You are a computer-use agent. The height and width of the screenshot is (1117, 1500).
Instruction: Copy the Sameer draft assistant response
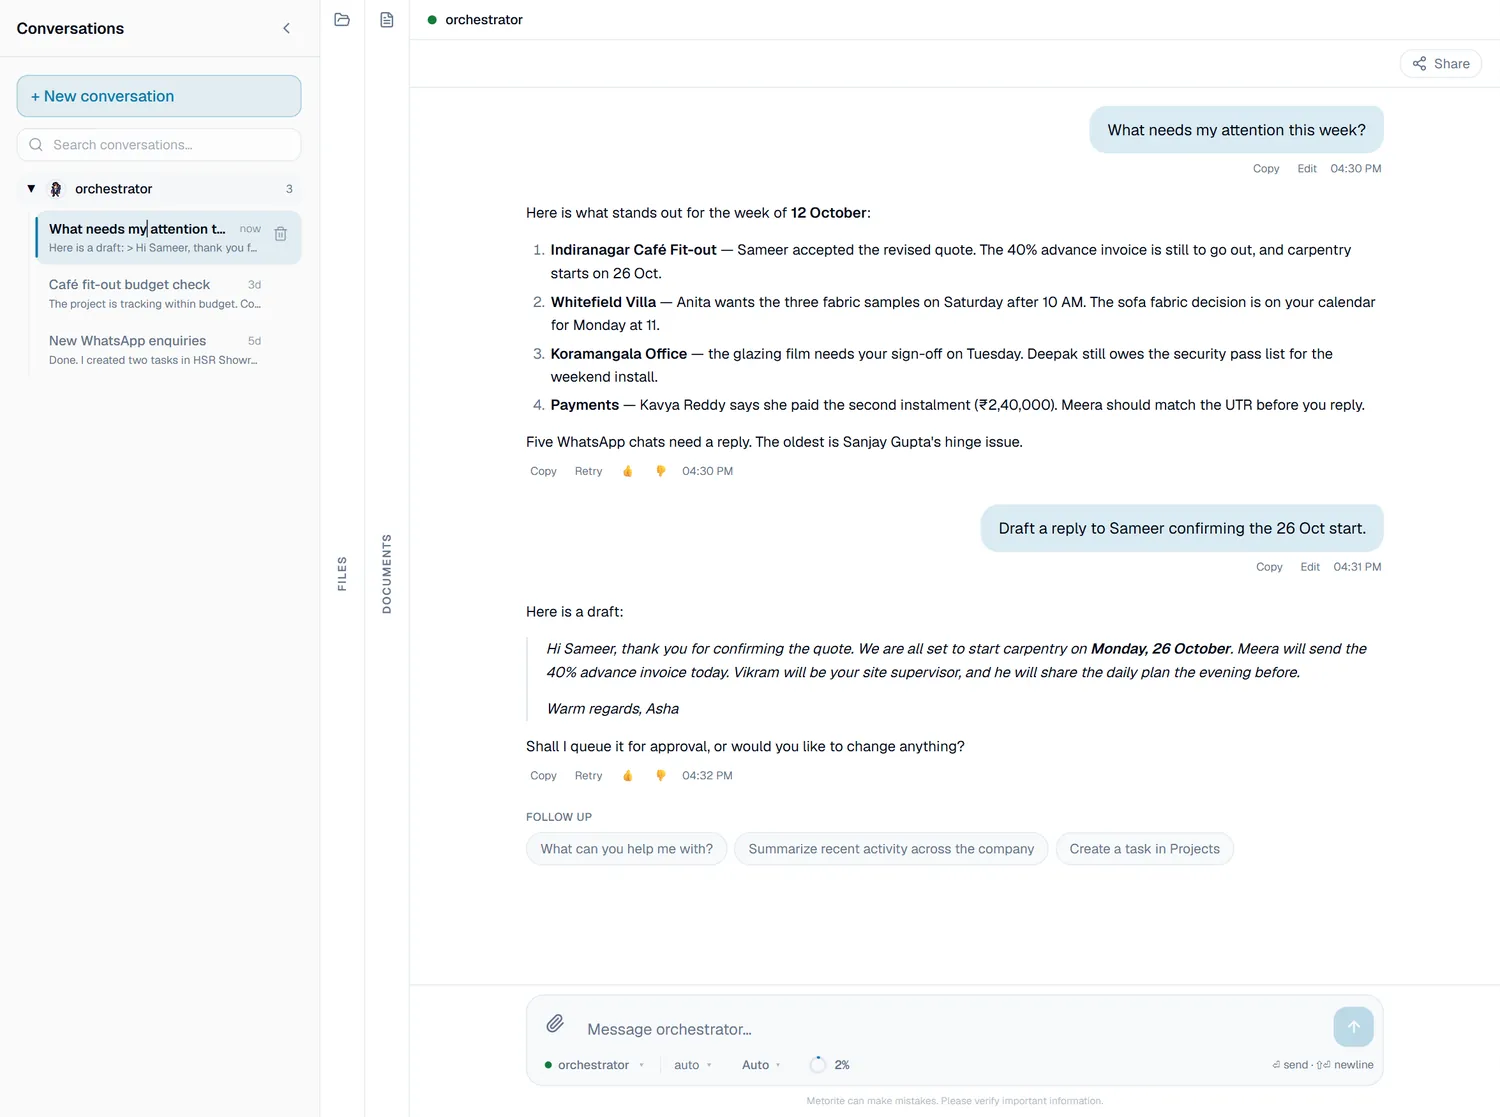[543, 776]
